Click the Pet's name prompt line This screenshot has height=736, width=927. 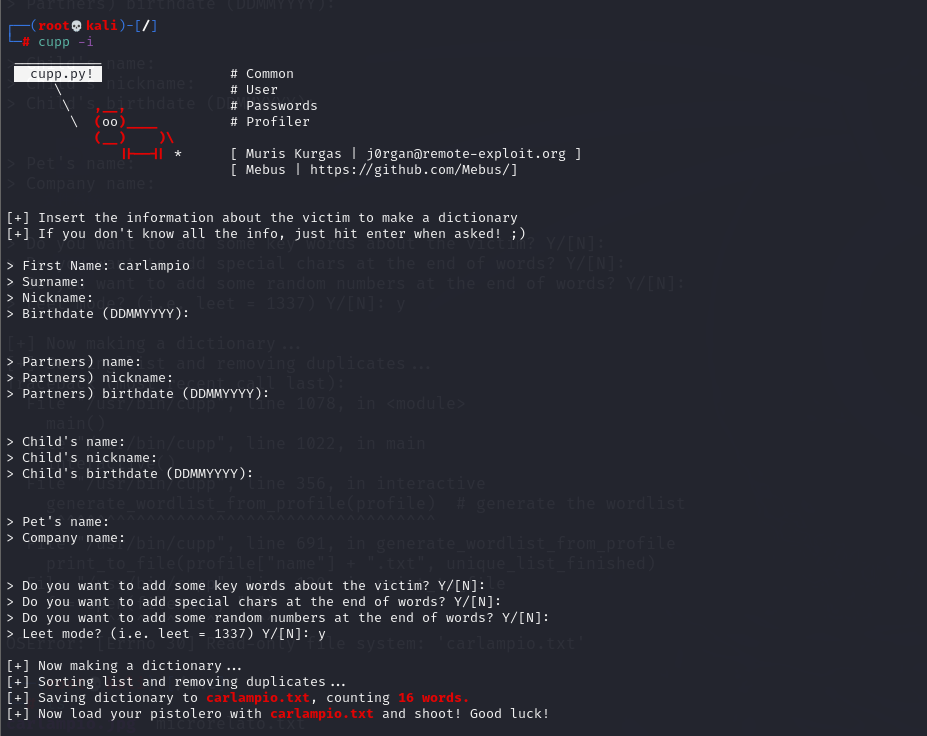click(58, 522)
